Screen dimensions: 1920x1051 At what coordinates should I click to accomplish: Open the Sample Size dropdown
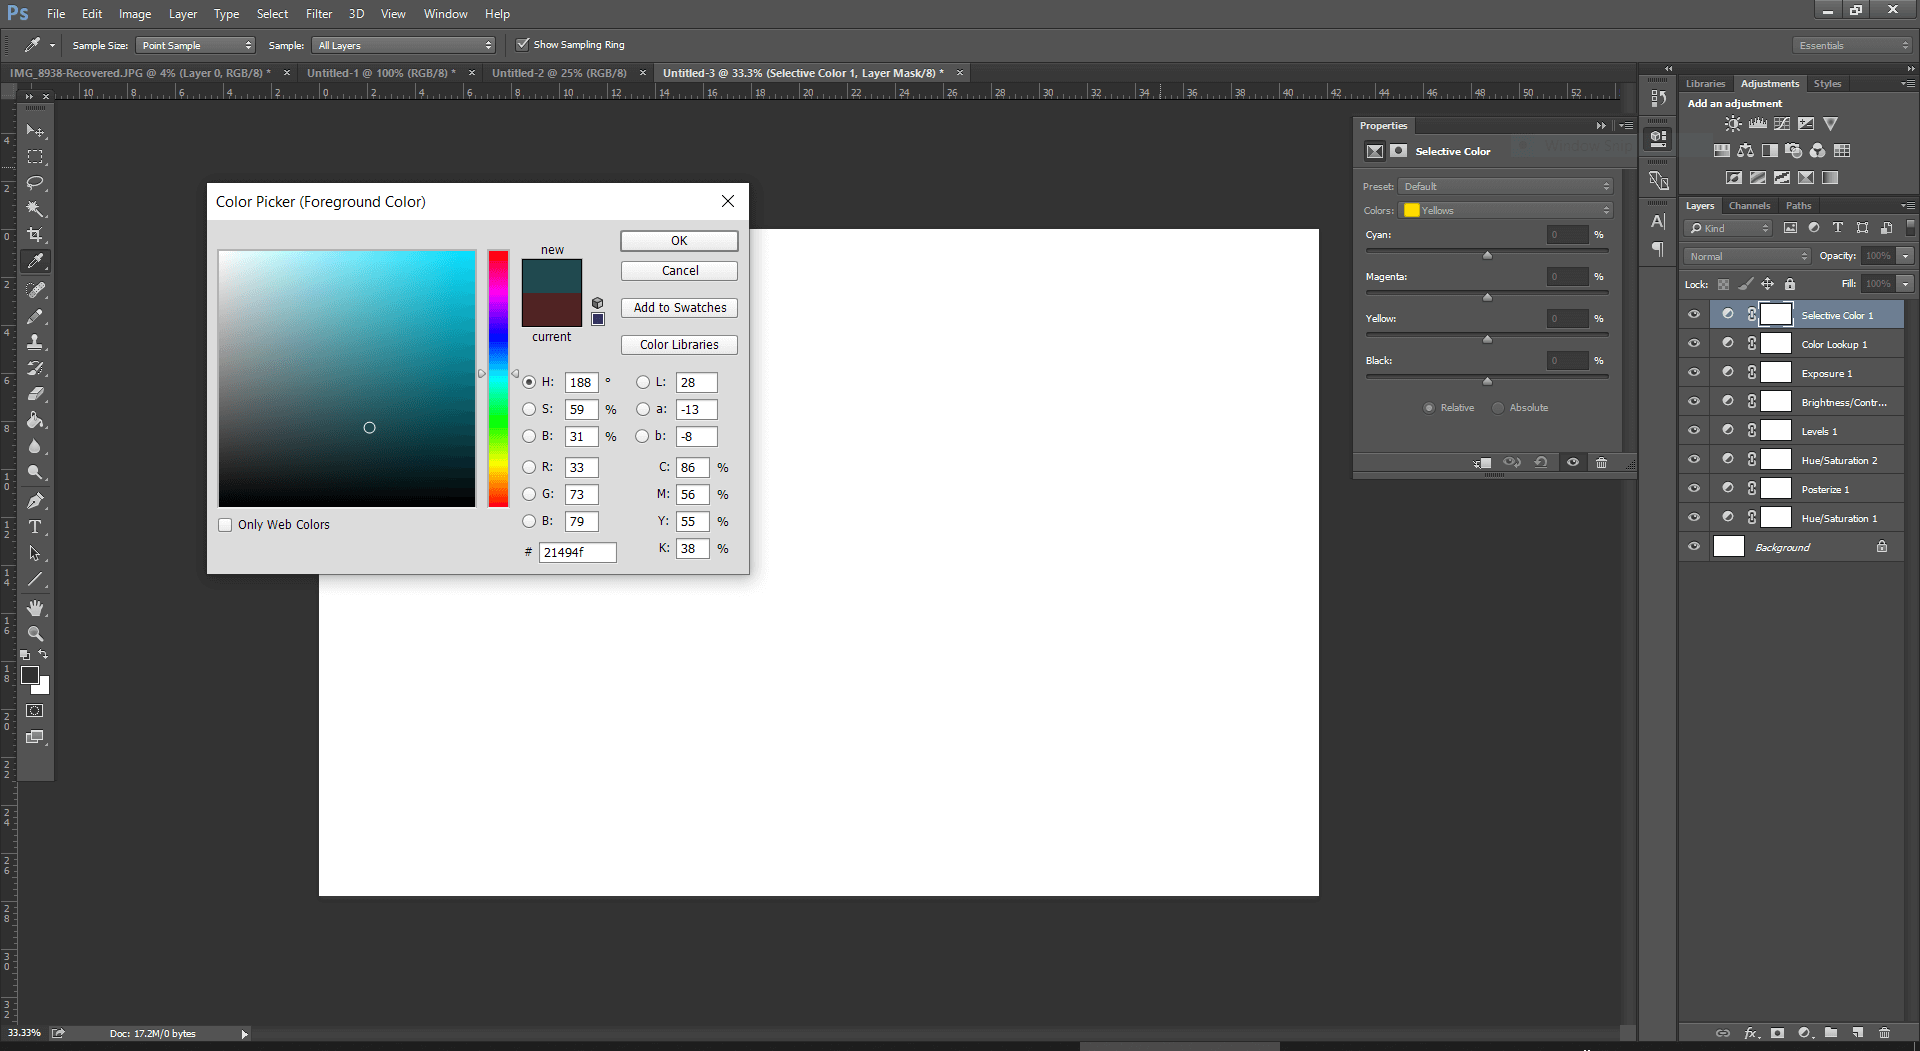pyautogui.click(x=195, y=45)
